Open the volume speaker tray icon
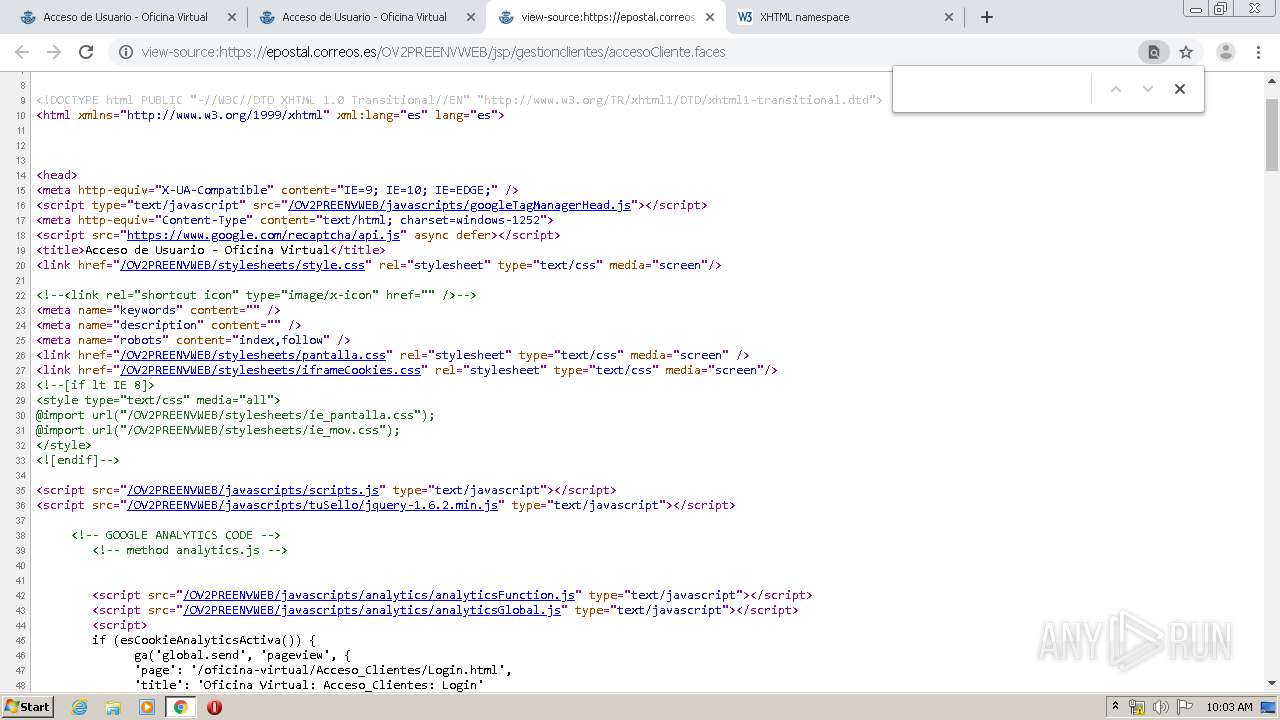The height and width of the screenshot is (720, 1280). pos(1161,707)
